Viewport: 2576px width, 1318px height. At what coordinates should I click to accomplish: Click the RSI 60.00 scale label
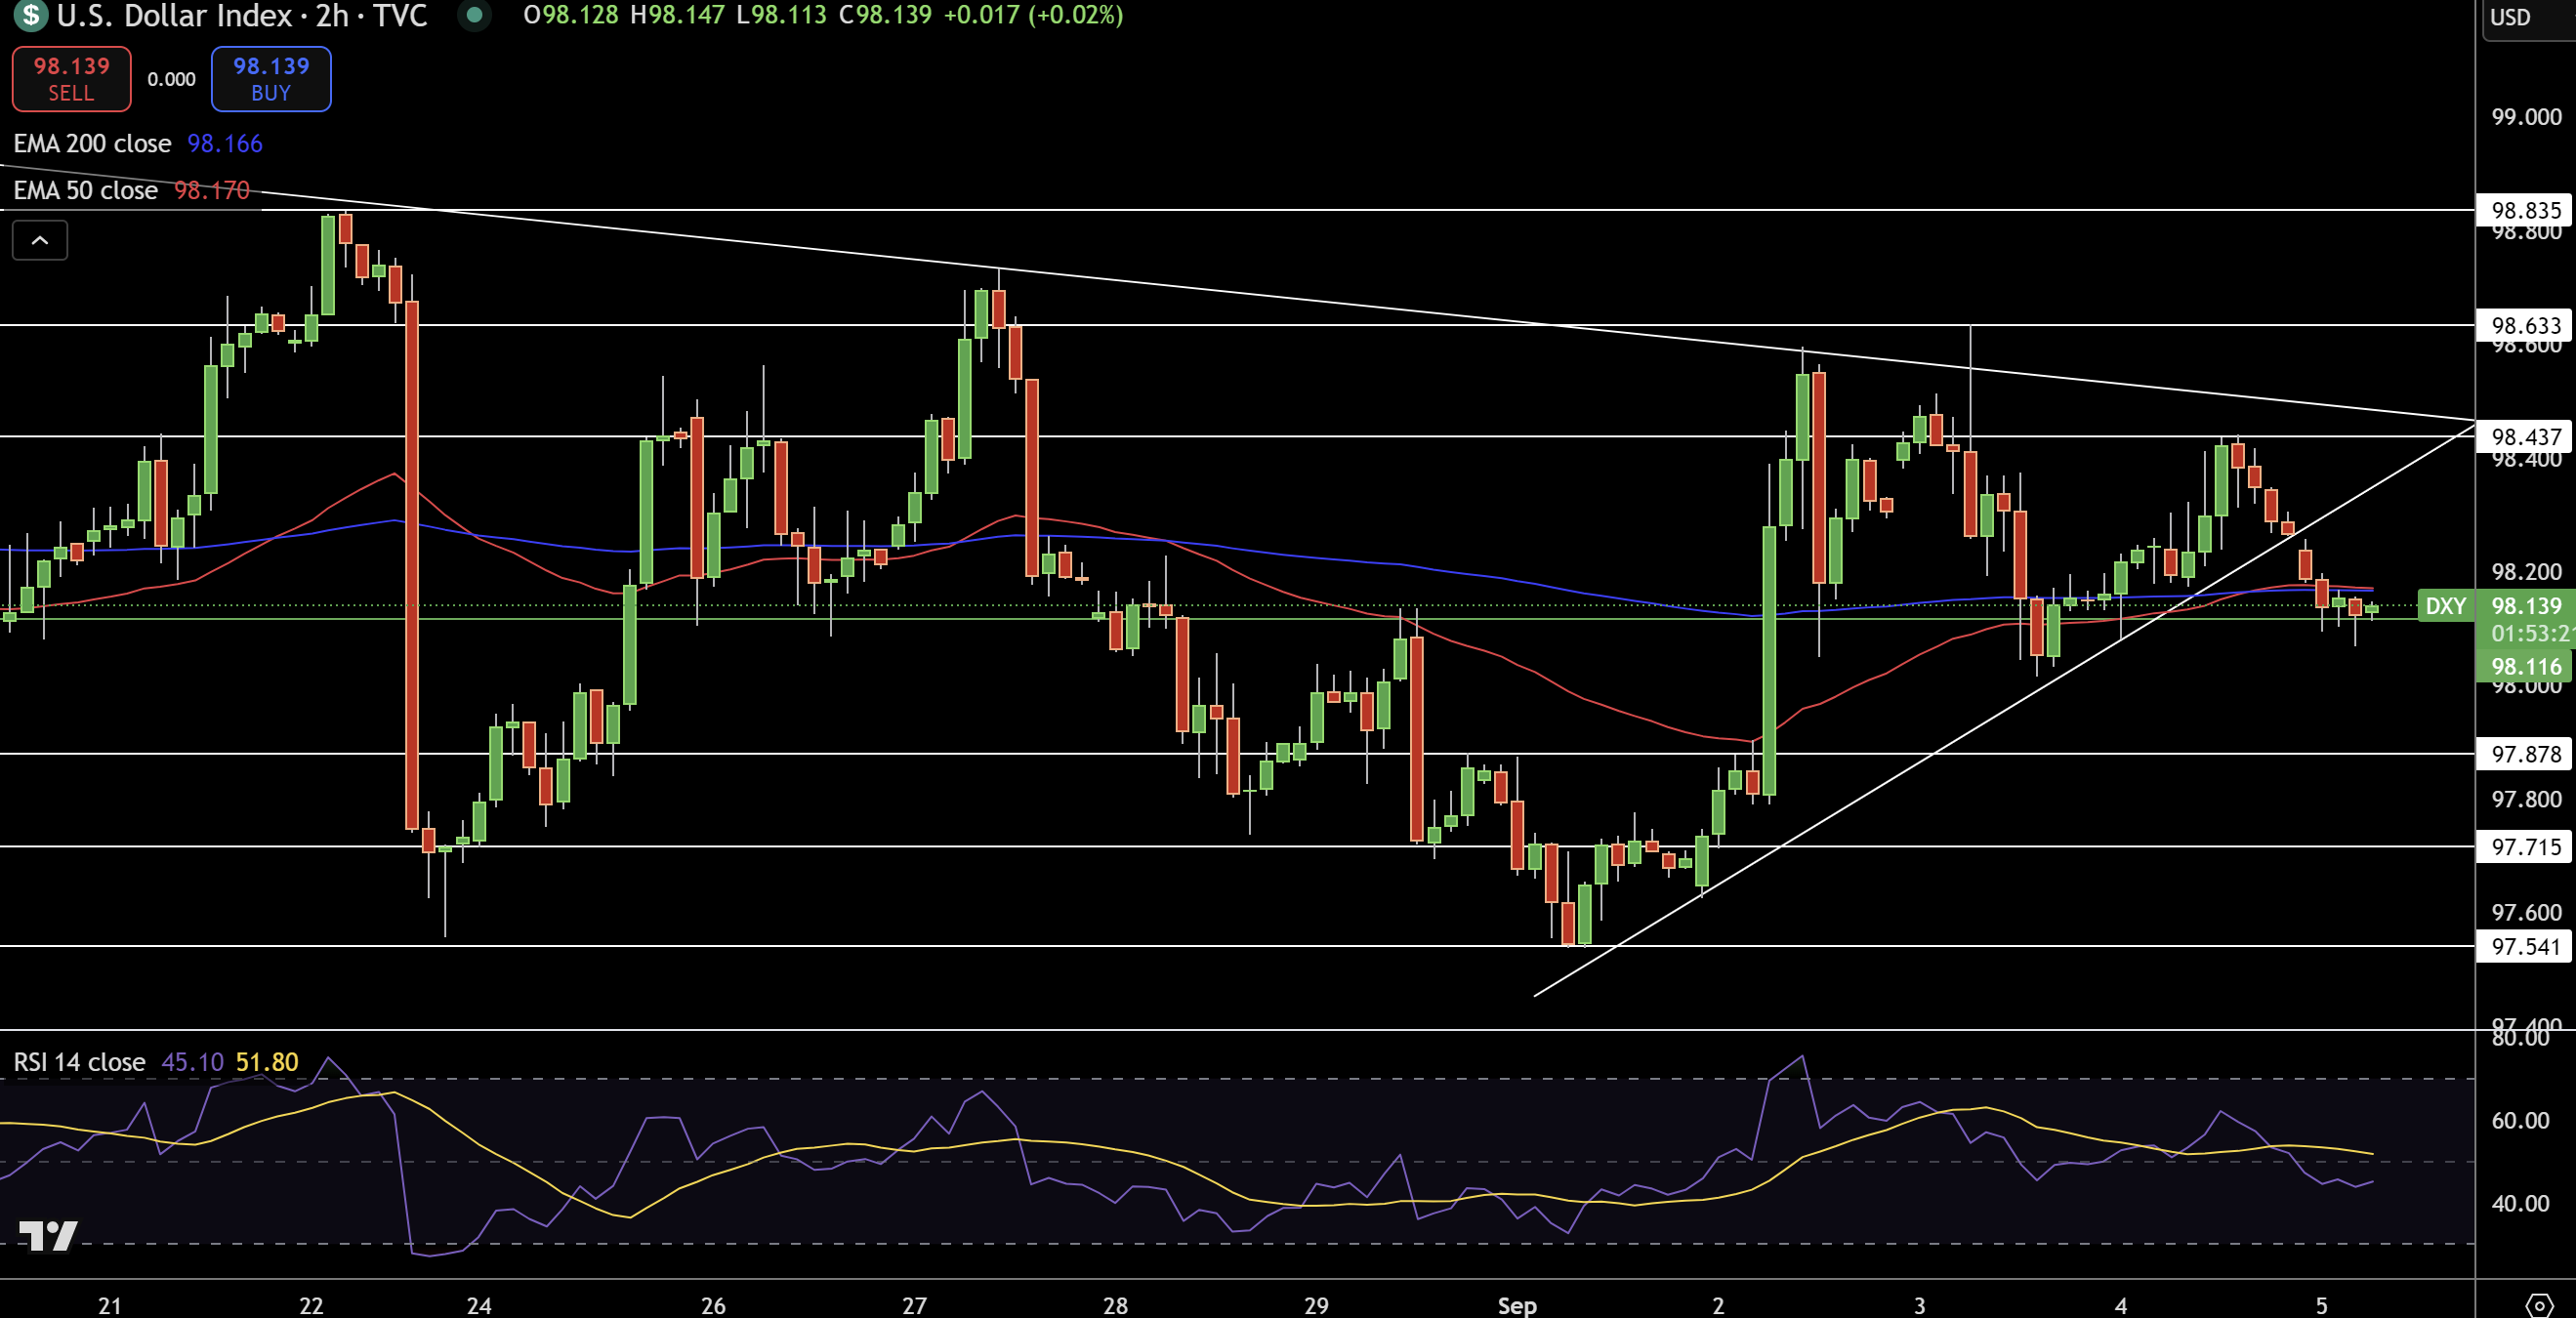[2520, 1120]
